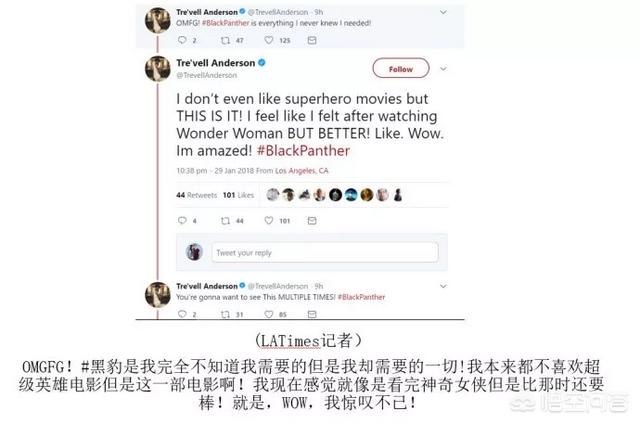Image resolution: width=640 pixels, height=424 pixels.
Task: Click the Tweet your reply field
Action: pyautogui.click(x=325, y=253)
